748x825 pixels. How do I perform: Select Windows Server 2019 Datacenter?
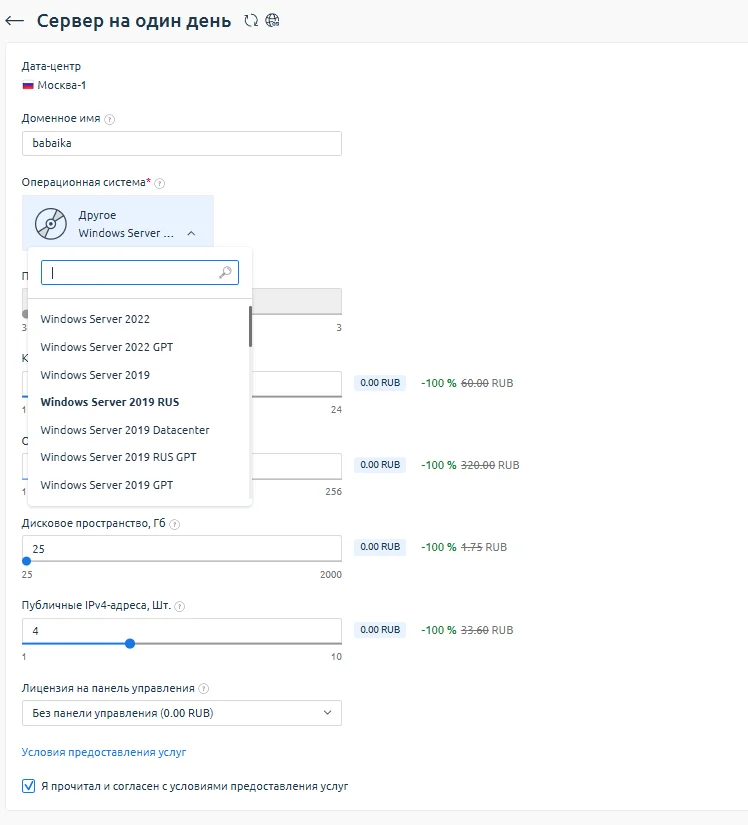125,430
